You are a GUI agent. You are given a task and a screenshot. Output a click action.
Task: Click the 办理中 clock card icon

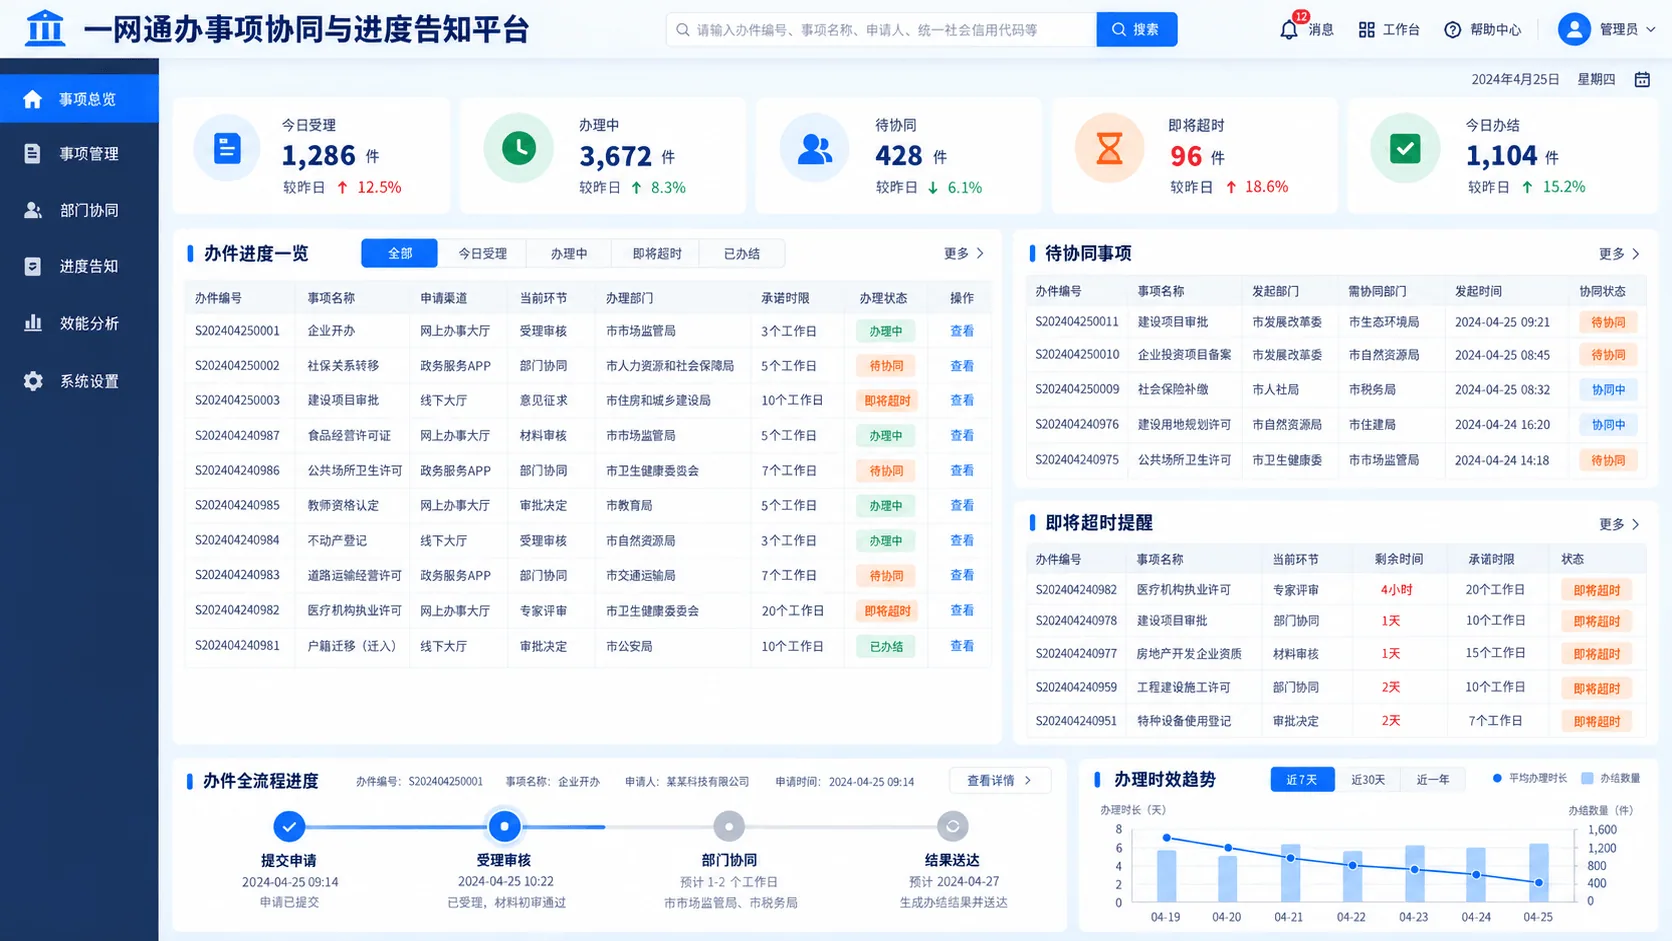518,148
